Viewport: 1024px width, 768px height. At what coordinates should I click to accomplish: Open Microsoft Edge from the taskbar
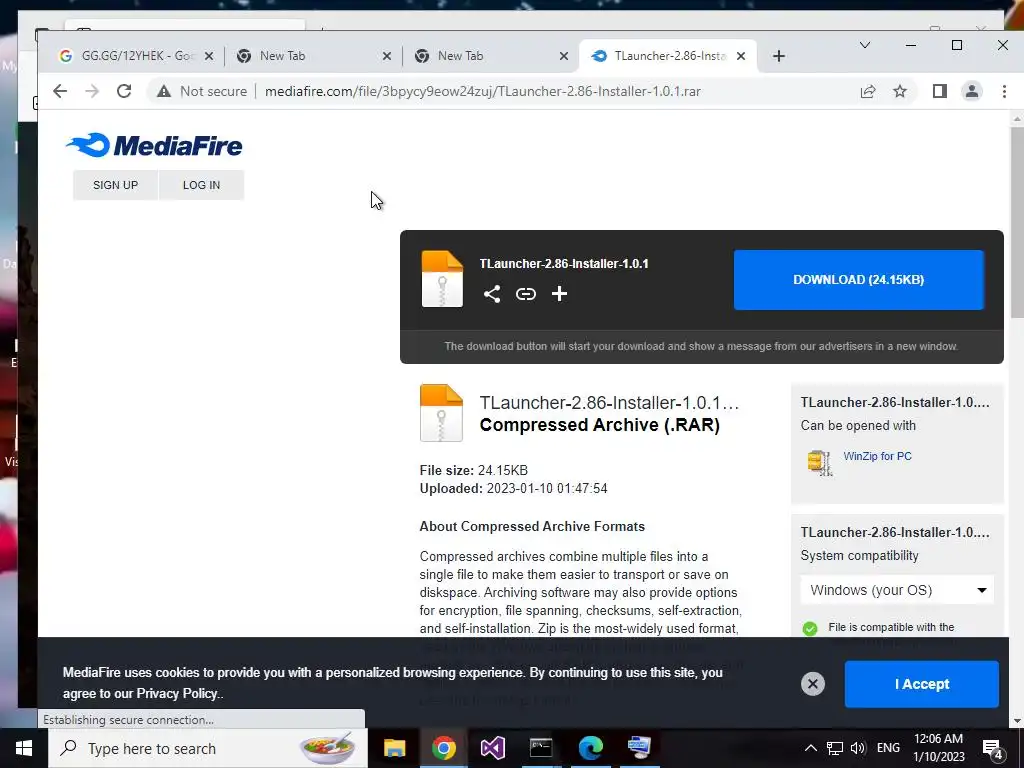590,748
